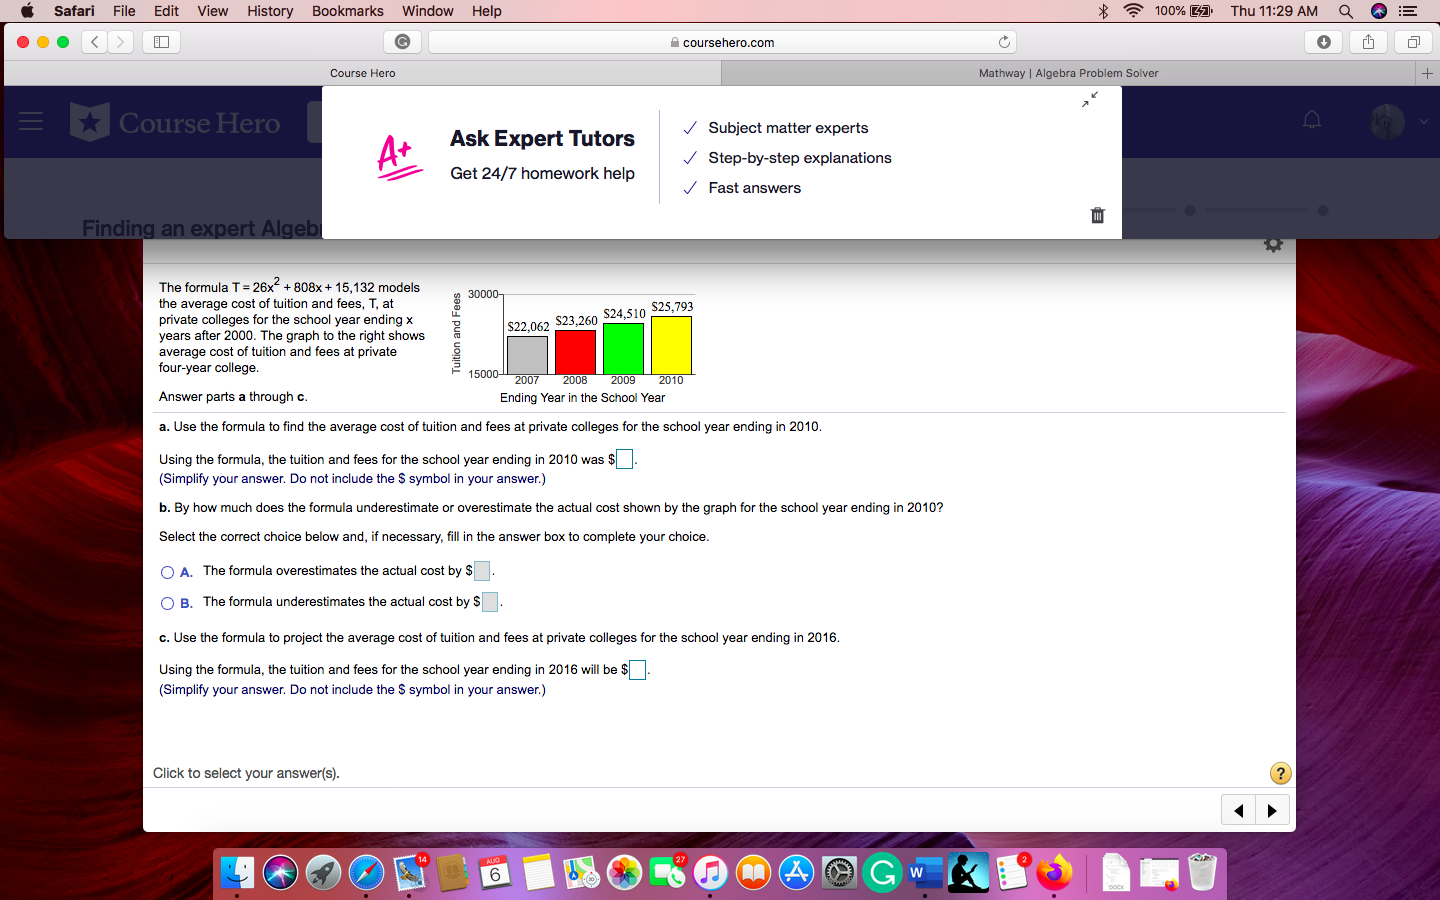The width and height of the screenshot is (1440, 900).
Task: Toggle Safari sidebar button
Action: click(161, 42)
